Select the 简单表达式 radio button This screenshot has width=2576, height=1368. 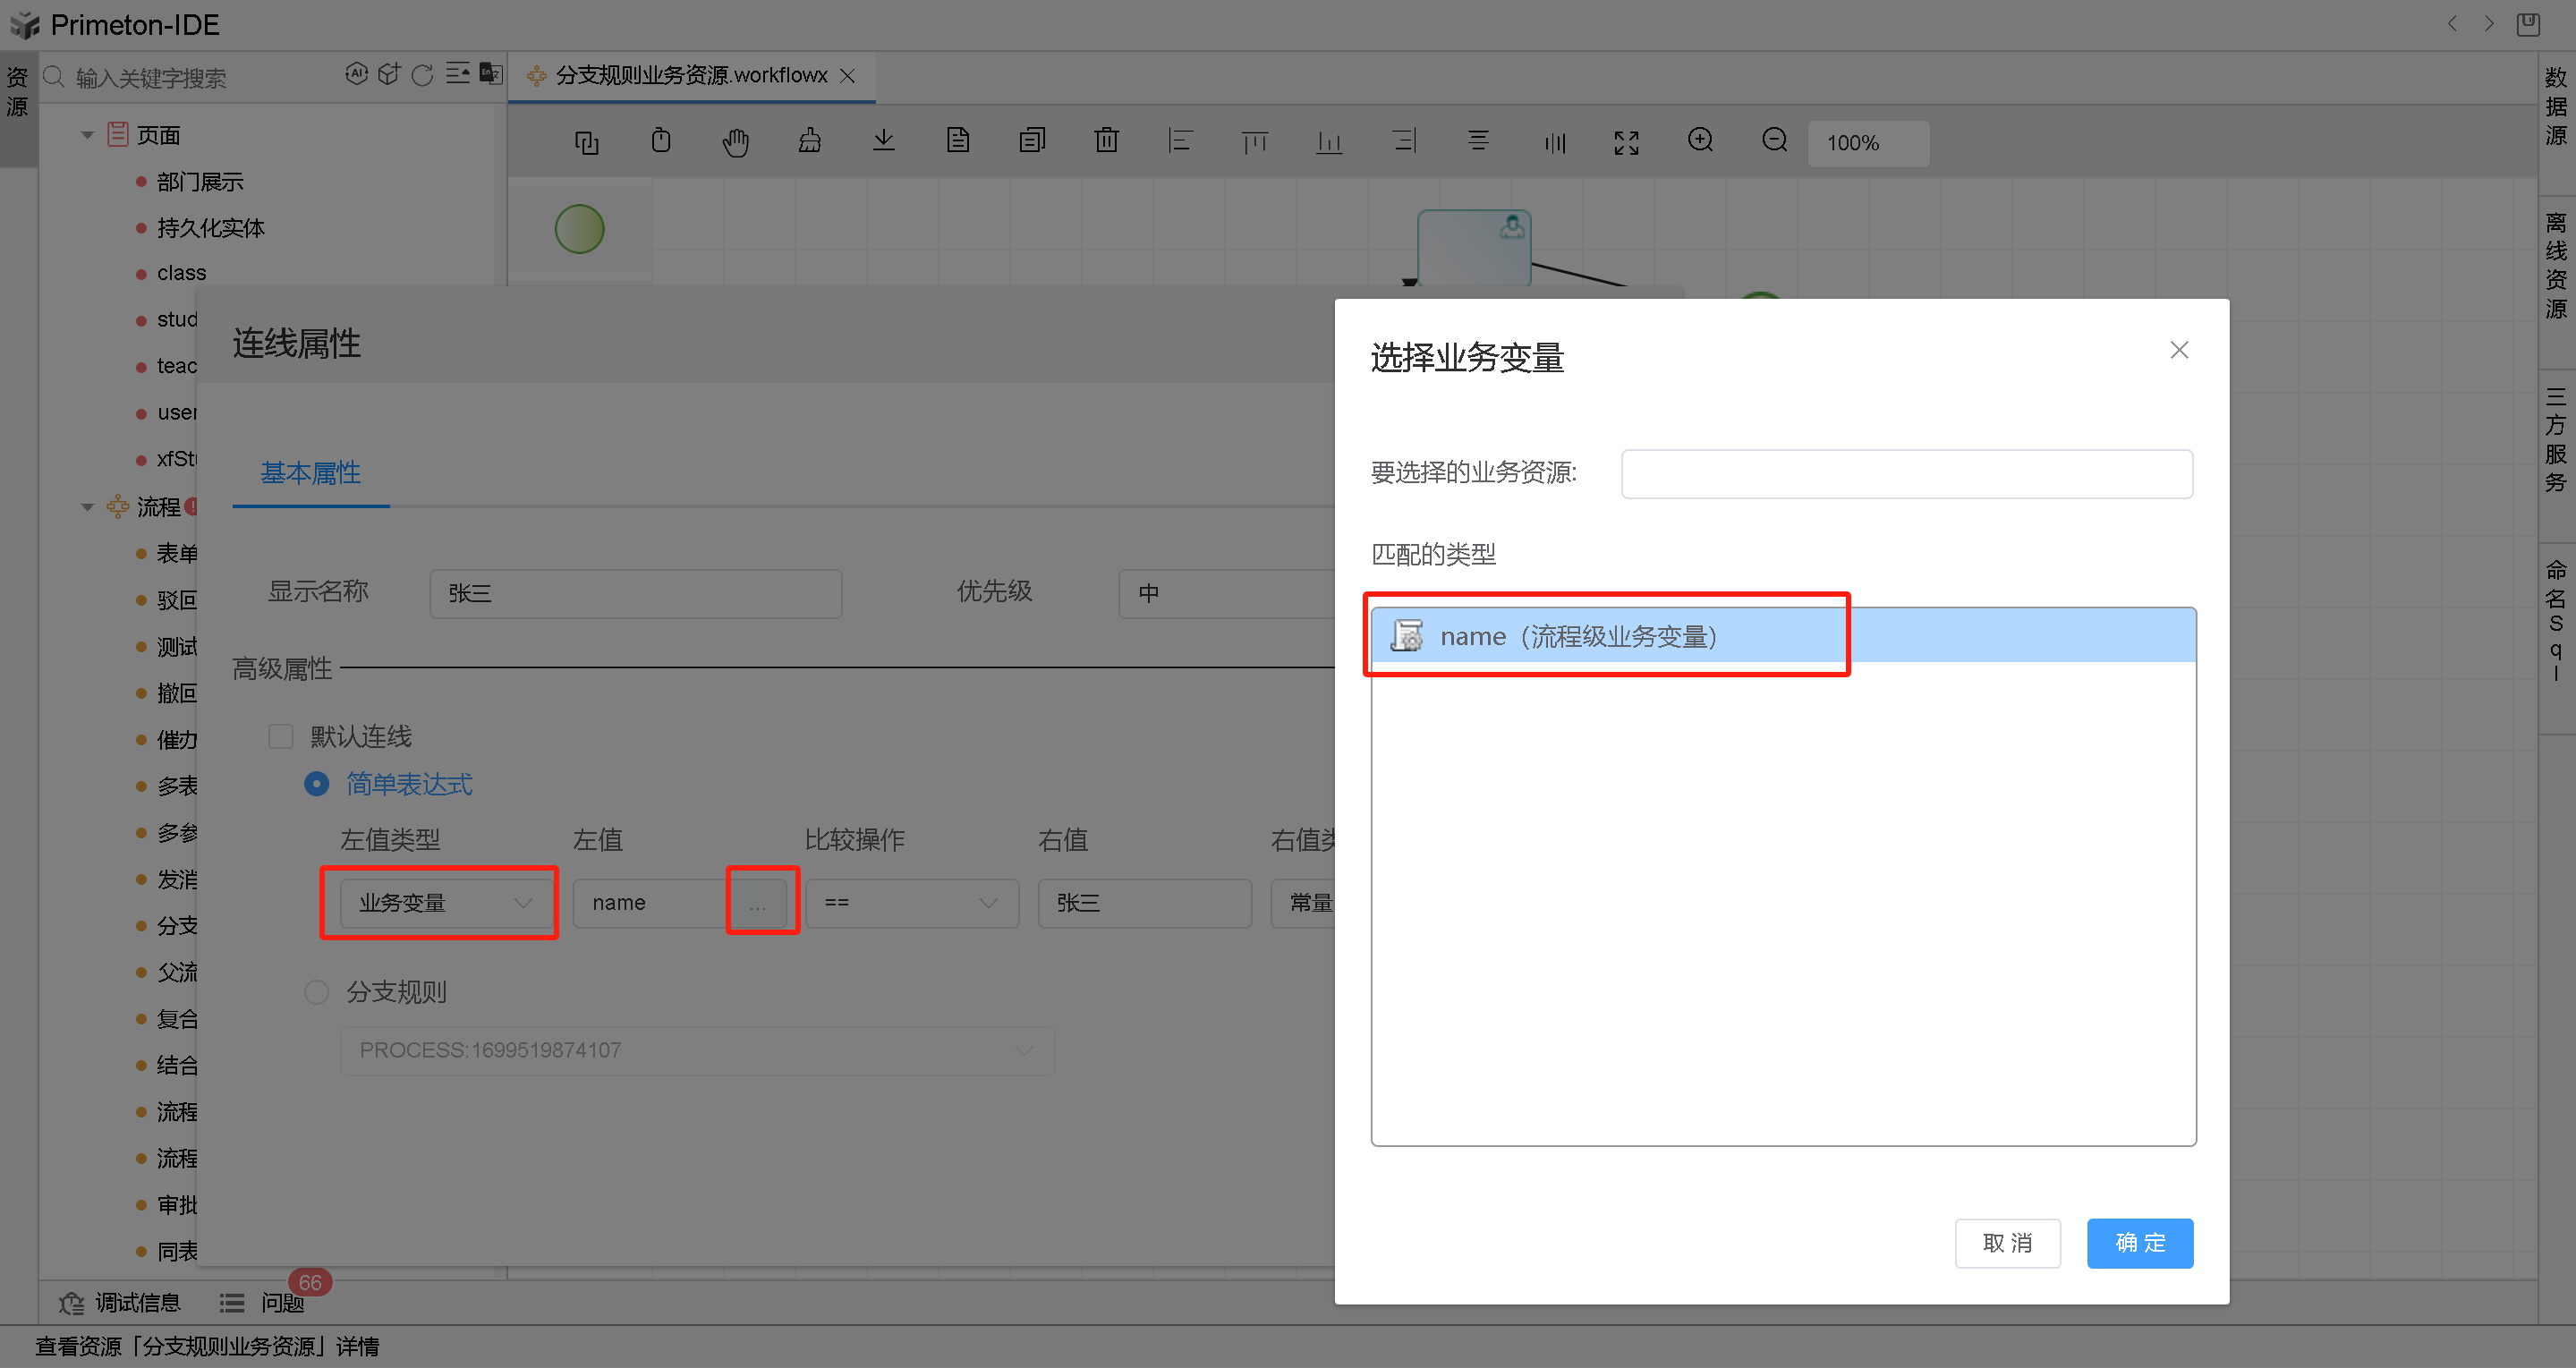316,784
